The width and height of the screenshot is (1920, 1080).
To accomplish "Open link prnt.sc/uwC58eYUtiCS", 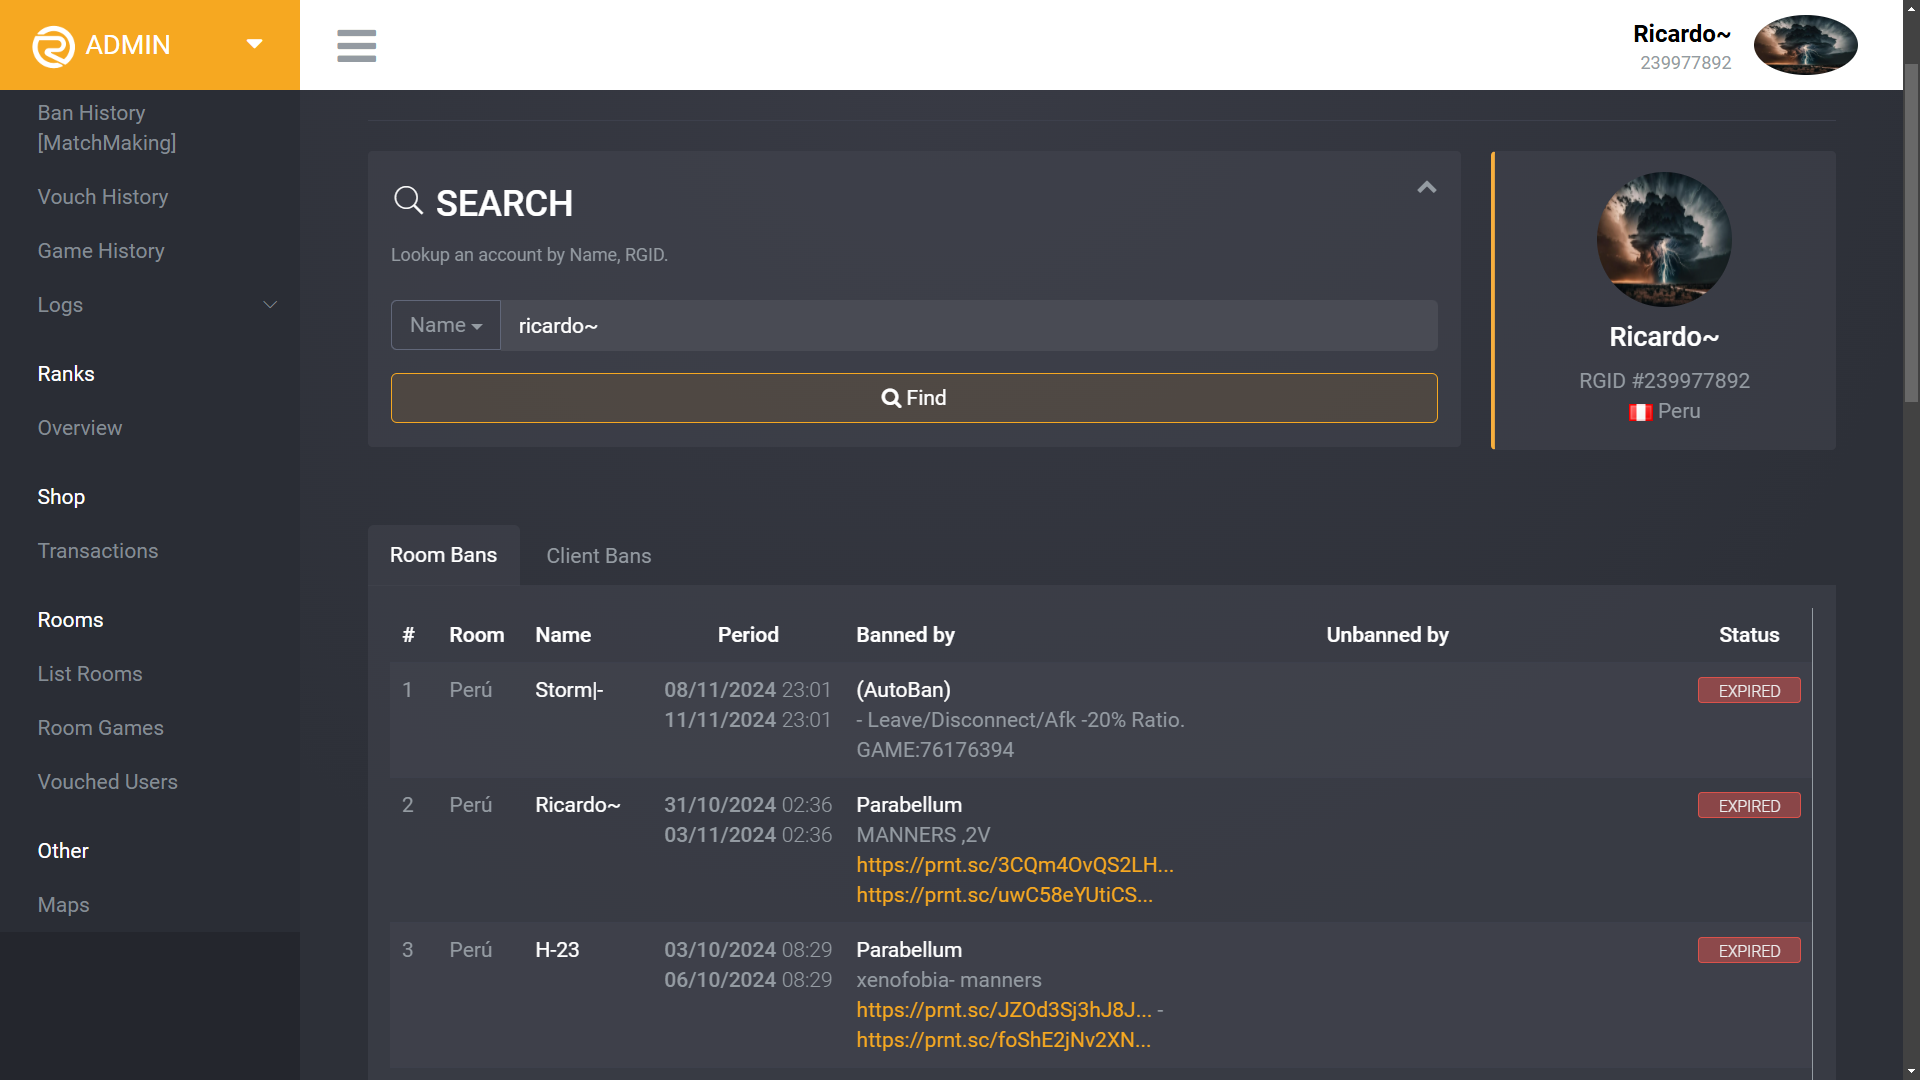I will [x=1004, y=895].
